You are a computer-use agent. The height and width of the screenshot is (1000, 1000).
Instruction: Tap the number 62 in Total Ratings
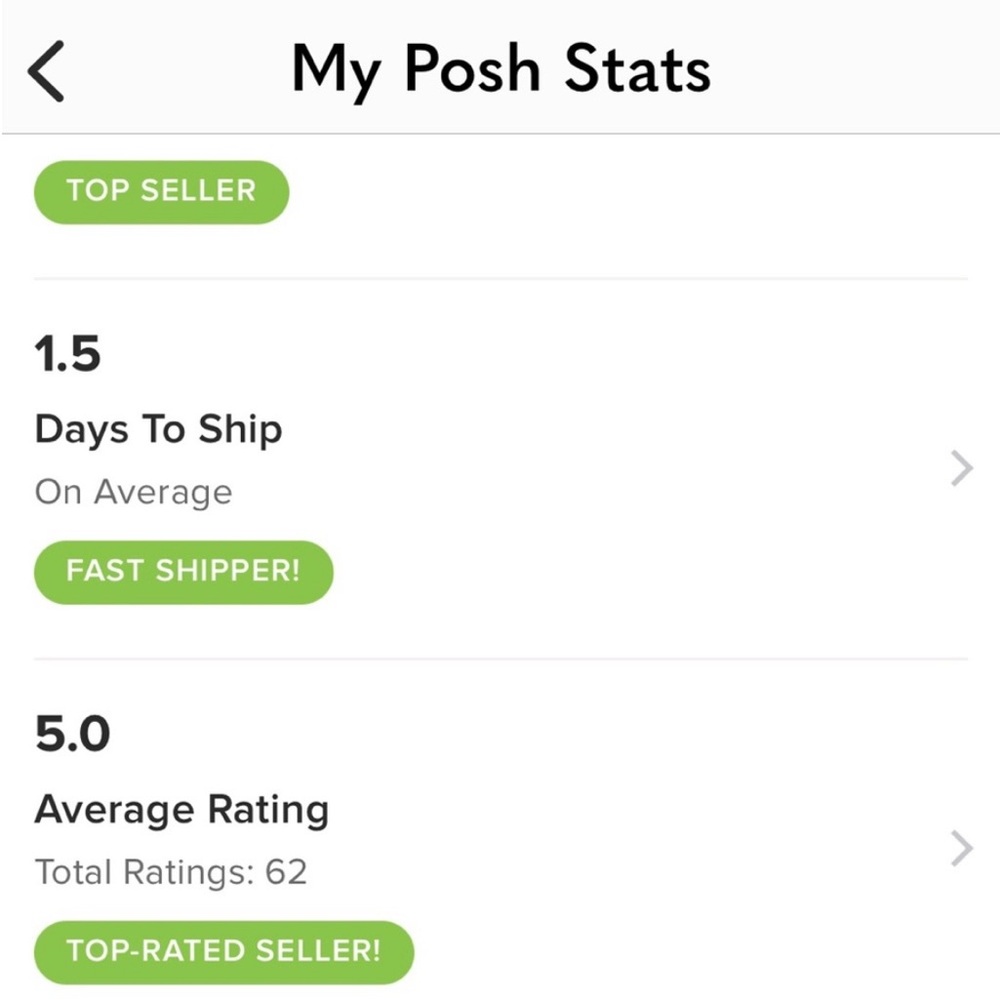(x=286, y=872)
